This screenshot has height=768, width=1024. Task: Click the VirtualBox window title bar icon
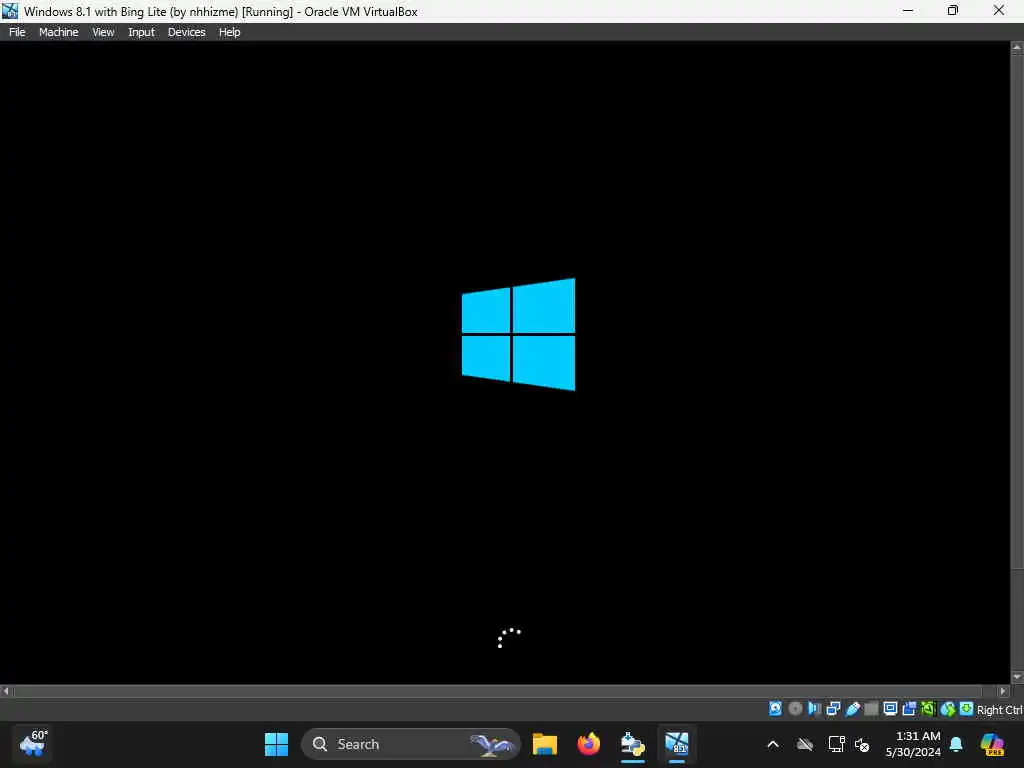tap(10, 10)
